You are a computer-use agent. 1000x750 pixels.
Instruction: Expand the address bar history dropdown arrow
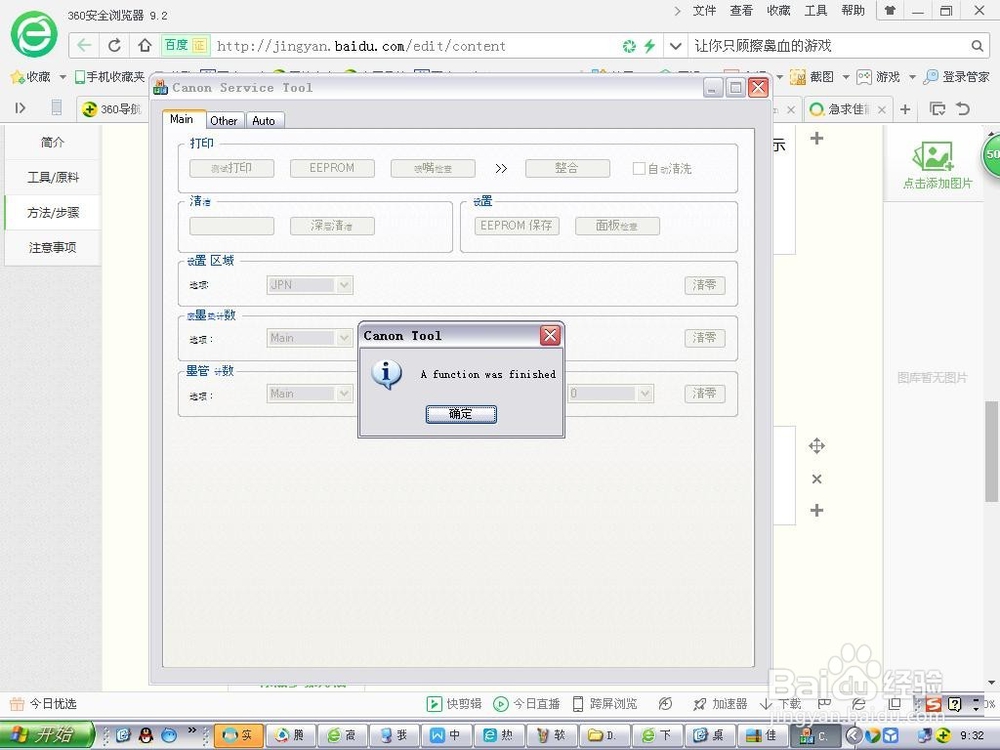675,46
